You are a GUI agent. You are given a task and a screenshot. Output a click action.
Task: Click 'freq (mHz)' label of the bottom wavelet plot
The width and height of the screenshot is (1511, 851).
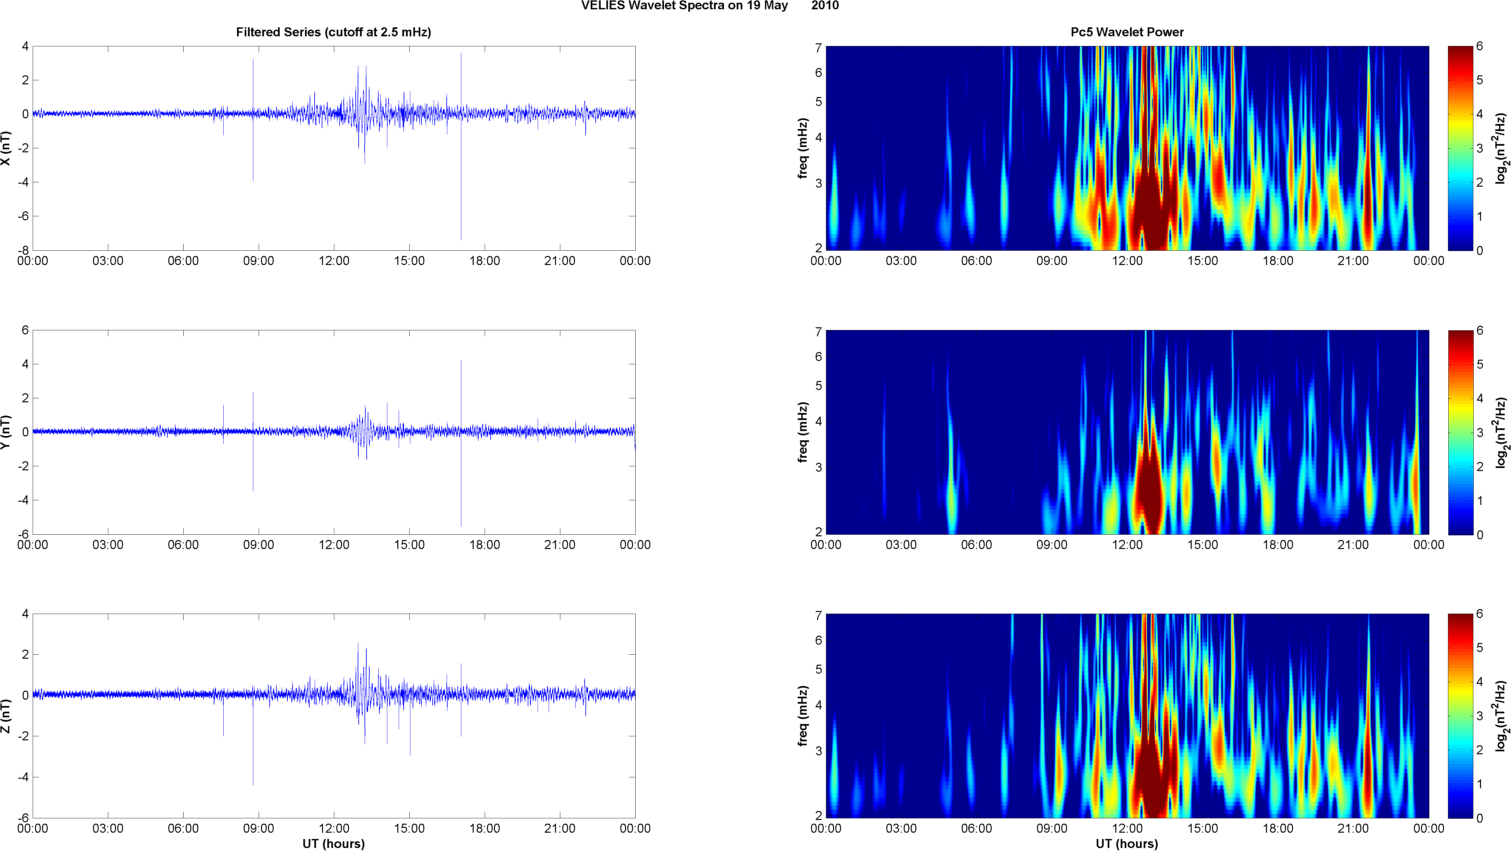(803, 716)
